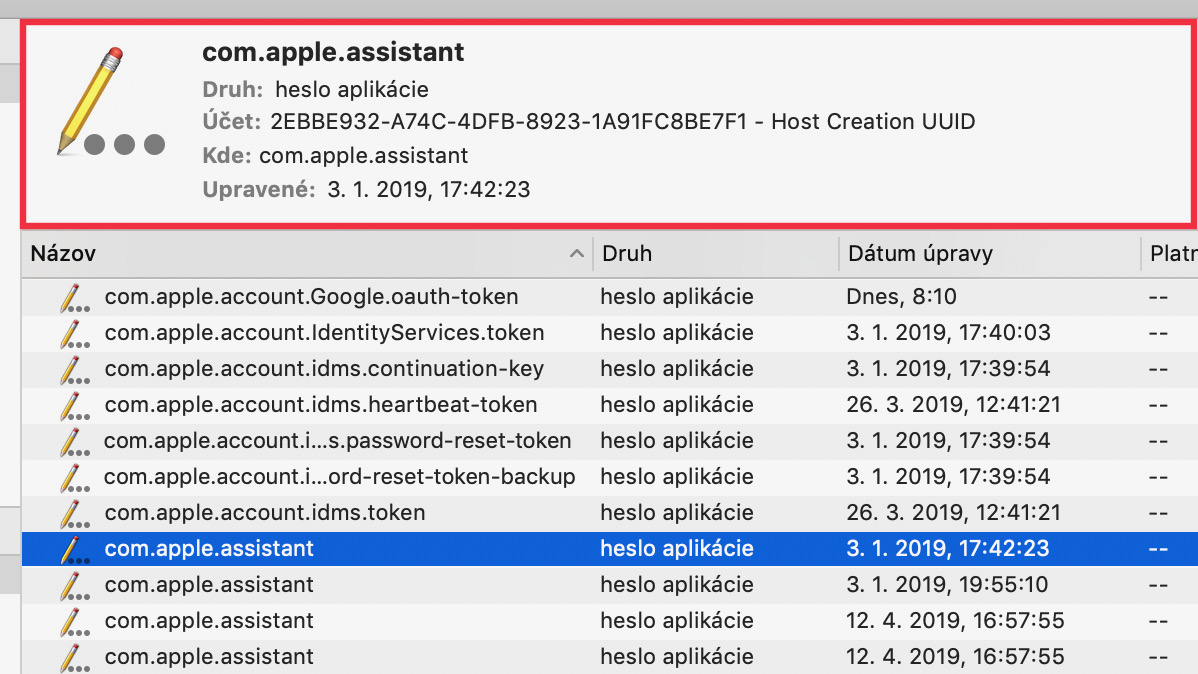Click date 17:42:23 in the highlighted list row
Screen dimensions: 1198x674
(x=948, y=548)
